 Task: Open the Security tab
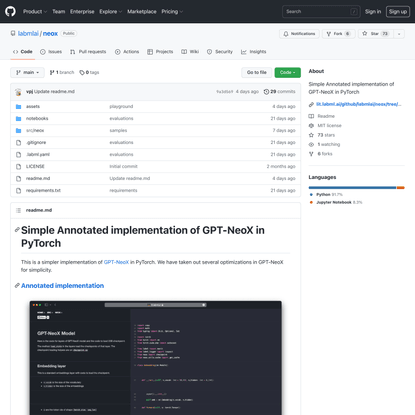click(220, 52)
